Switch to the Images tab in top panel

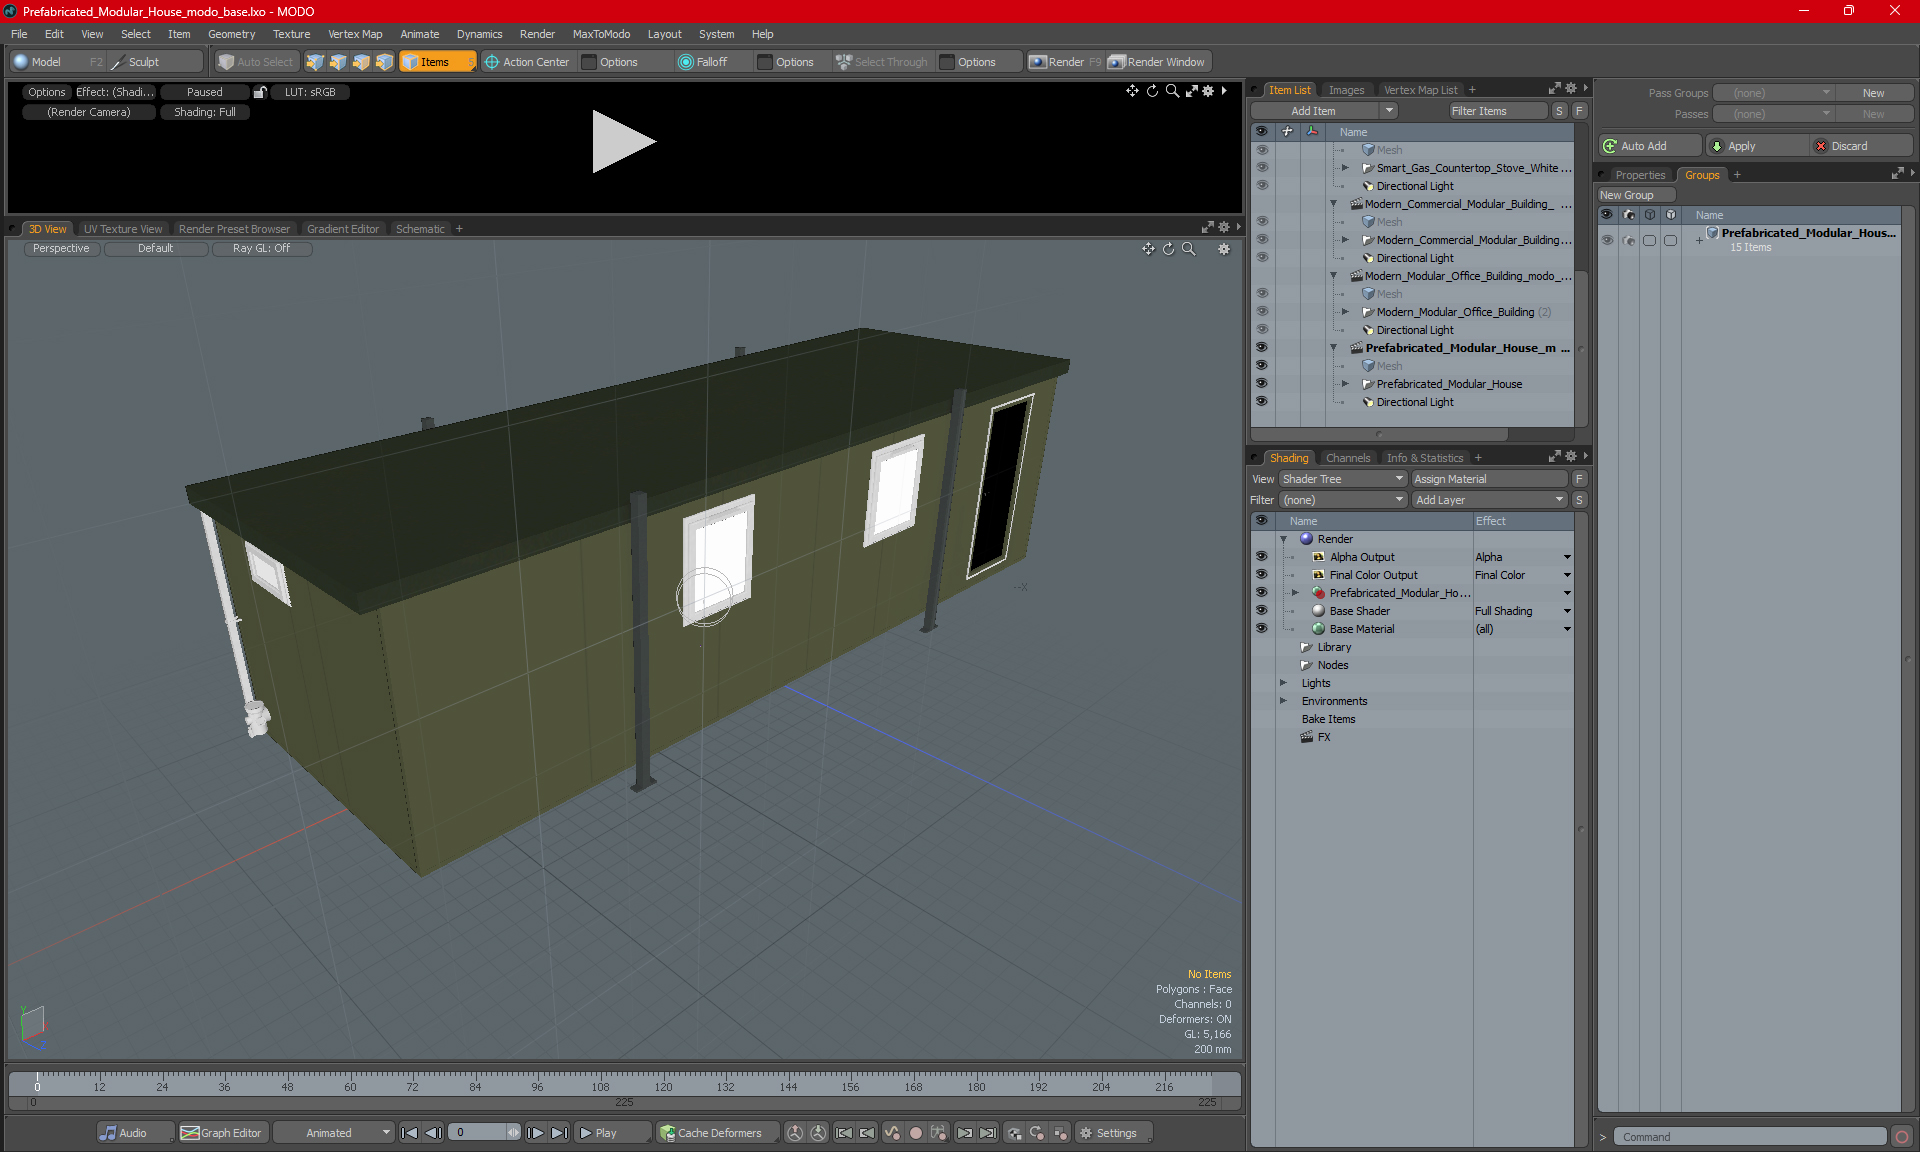(x=1347, y=89)
